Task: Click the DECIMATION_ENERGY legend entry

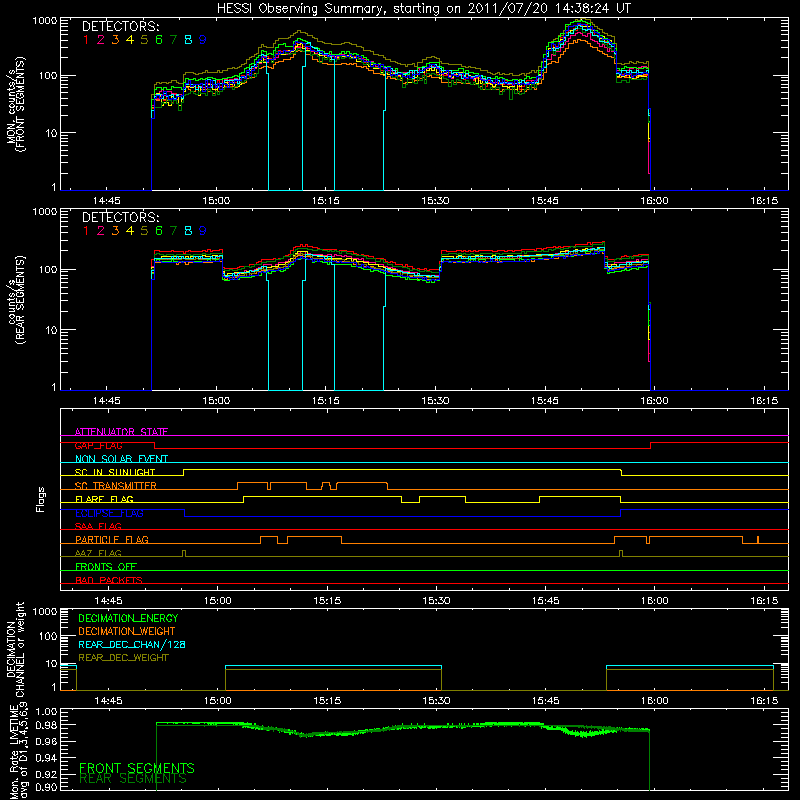Action: [x=128, y=618]
